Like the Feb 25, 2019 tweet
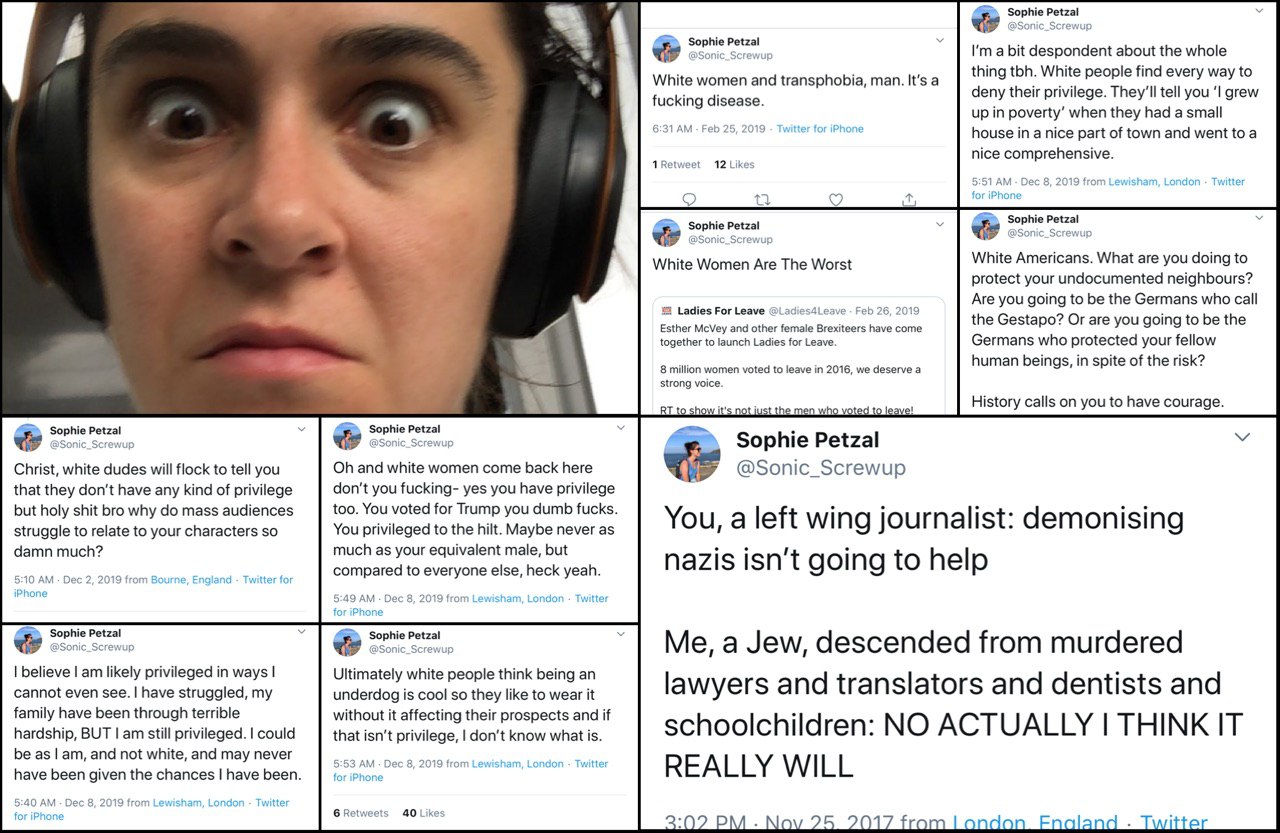This screenshot has height=833, width=1280. [x=836, y=200]
